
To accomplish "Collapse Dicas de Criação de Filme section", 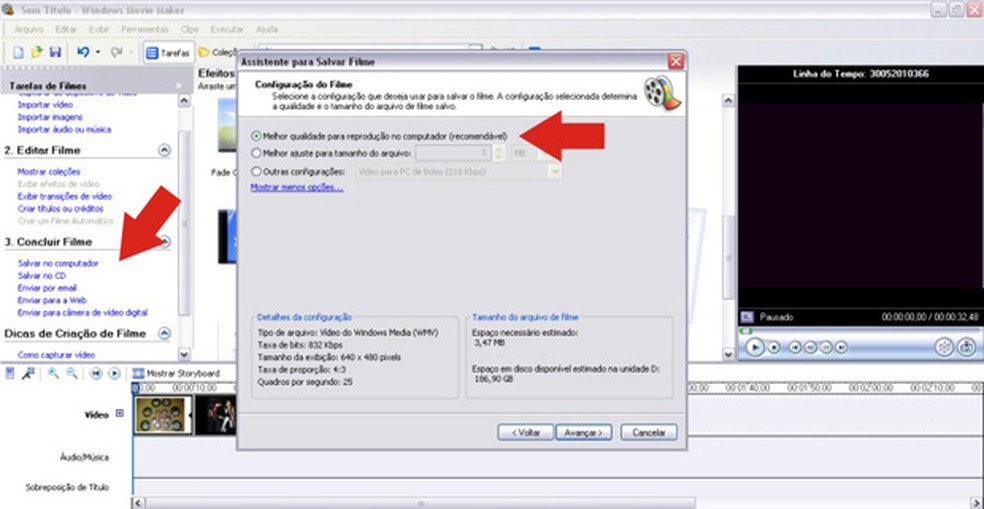I will pyautogui.click(x=164, y=333).
